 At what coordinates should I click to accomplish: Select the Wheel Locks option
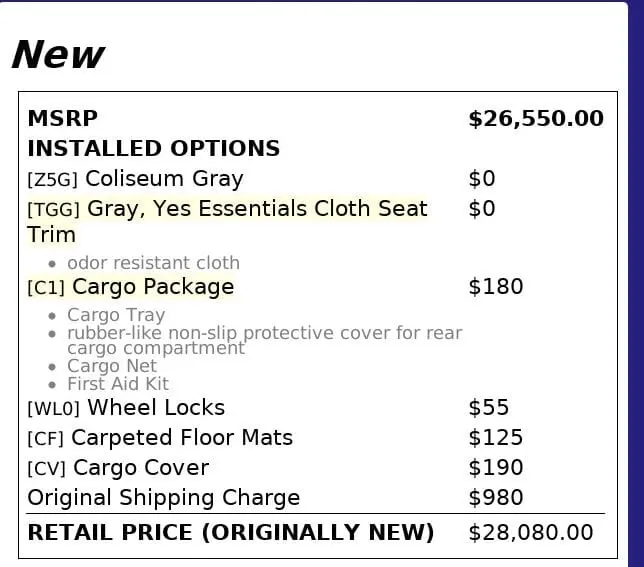pos(155,408)
